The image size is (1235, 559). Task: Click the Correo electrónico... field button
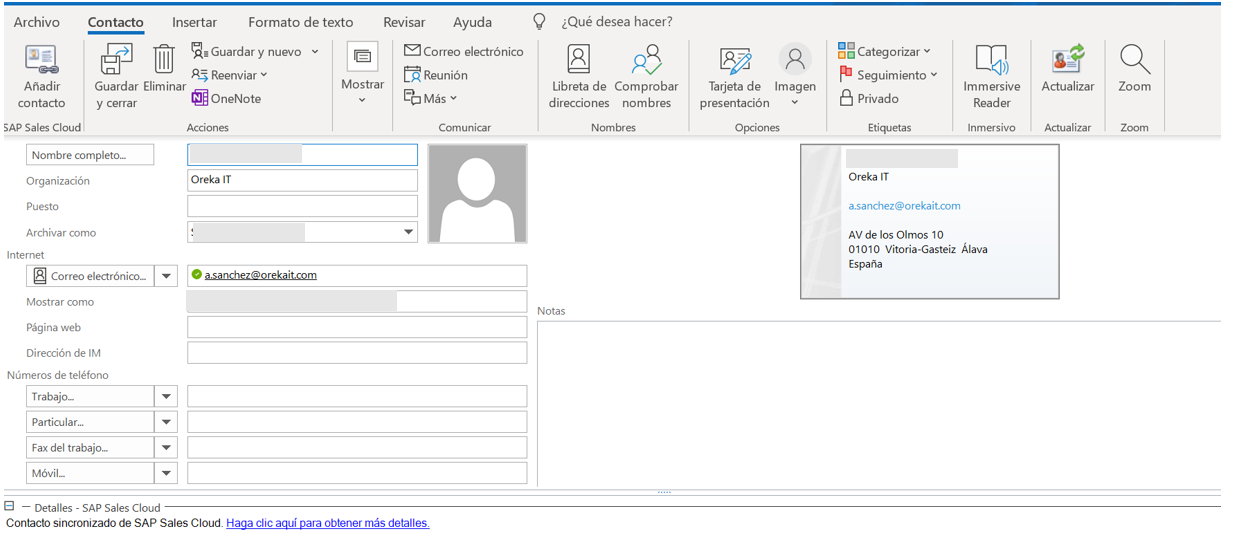pos(90,276)
